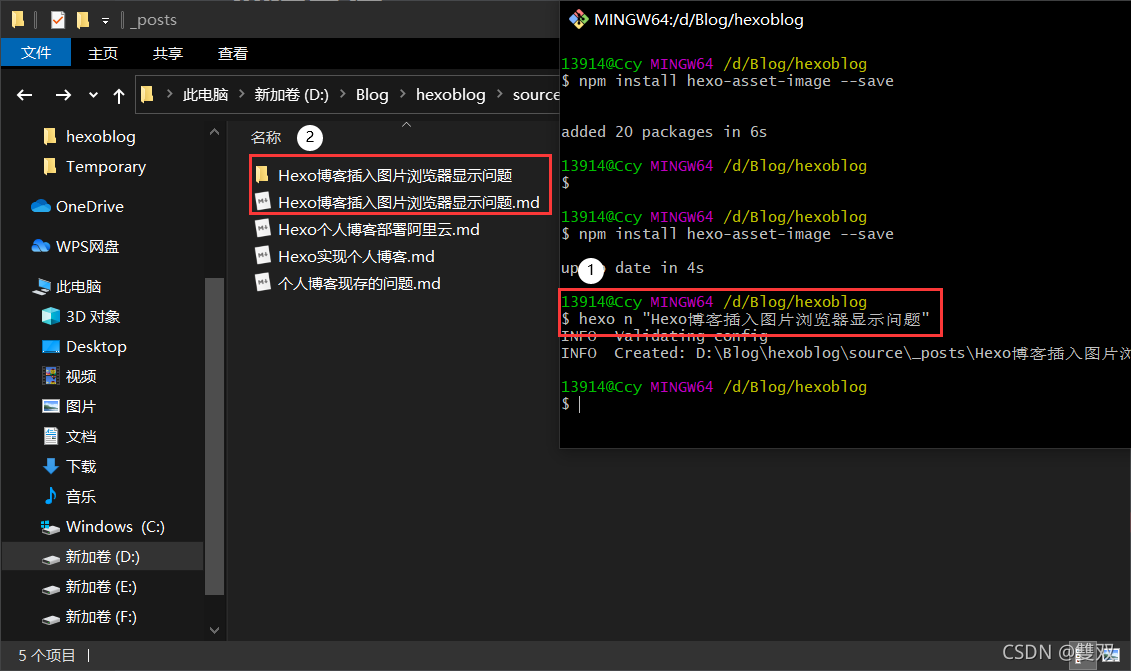This screenshot has width=1131, height=671.
Task: Click navigation pane scrollbar thumb
Action: tap(214, 437)
